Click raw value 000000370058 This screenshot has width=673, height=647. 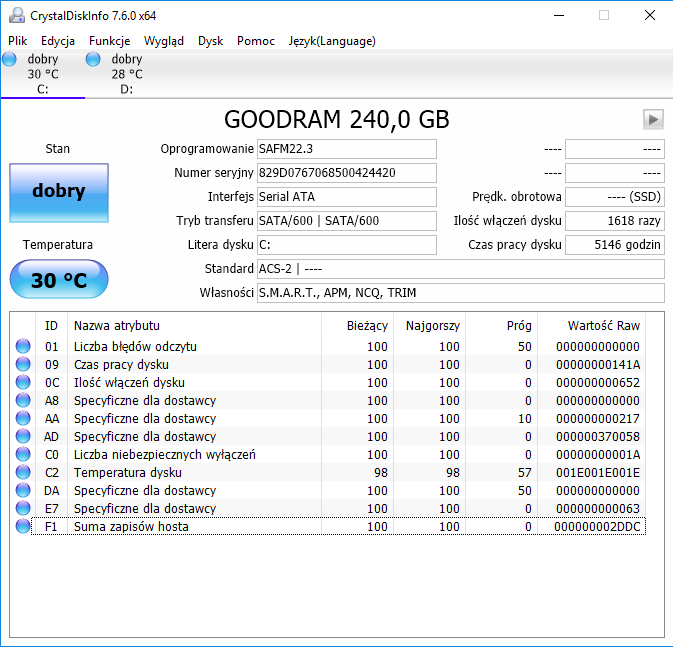tap(598, 437)
